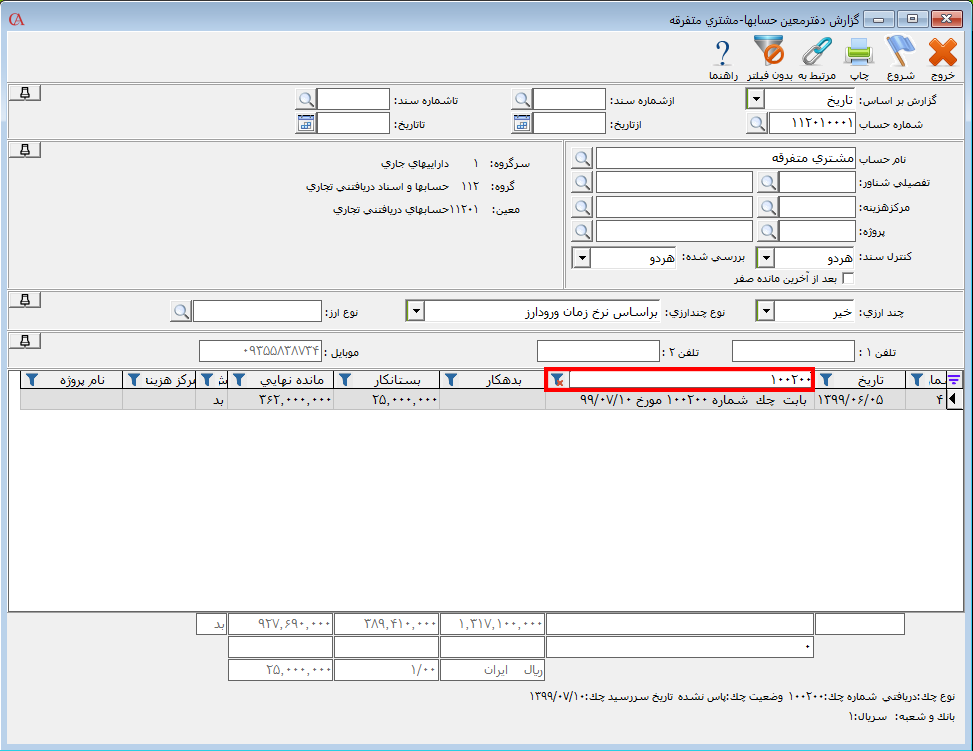The height and width of the screenshot is (751, 973).
Task: Toggle the pin on the phone numbers panel
Action: click(x=26, y=340)
